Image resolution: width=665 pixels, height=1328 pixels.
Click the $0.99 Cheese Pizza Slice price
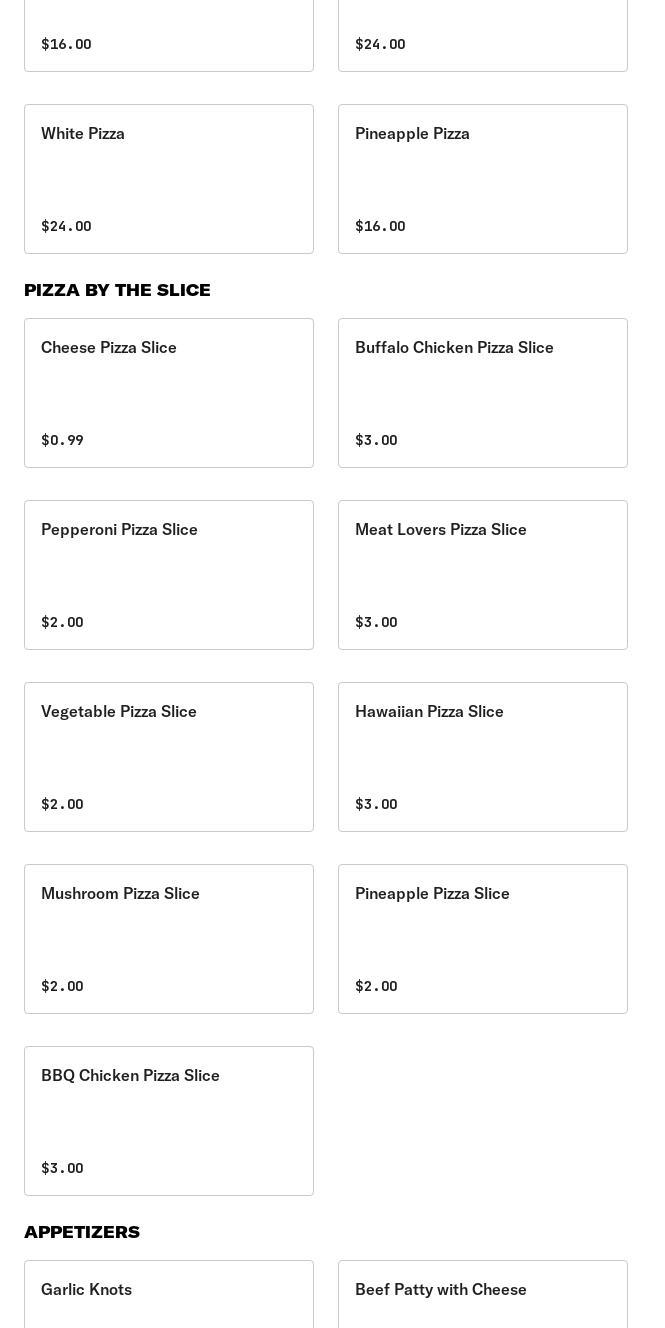click(x=62, y=440)
